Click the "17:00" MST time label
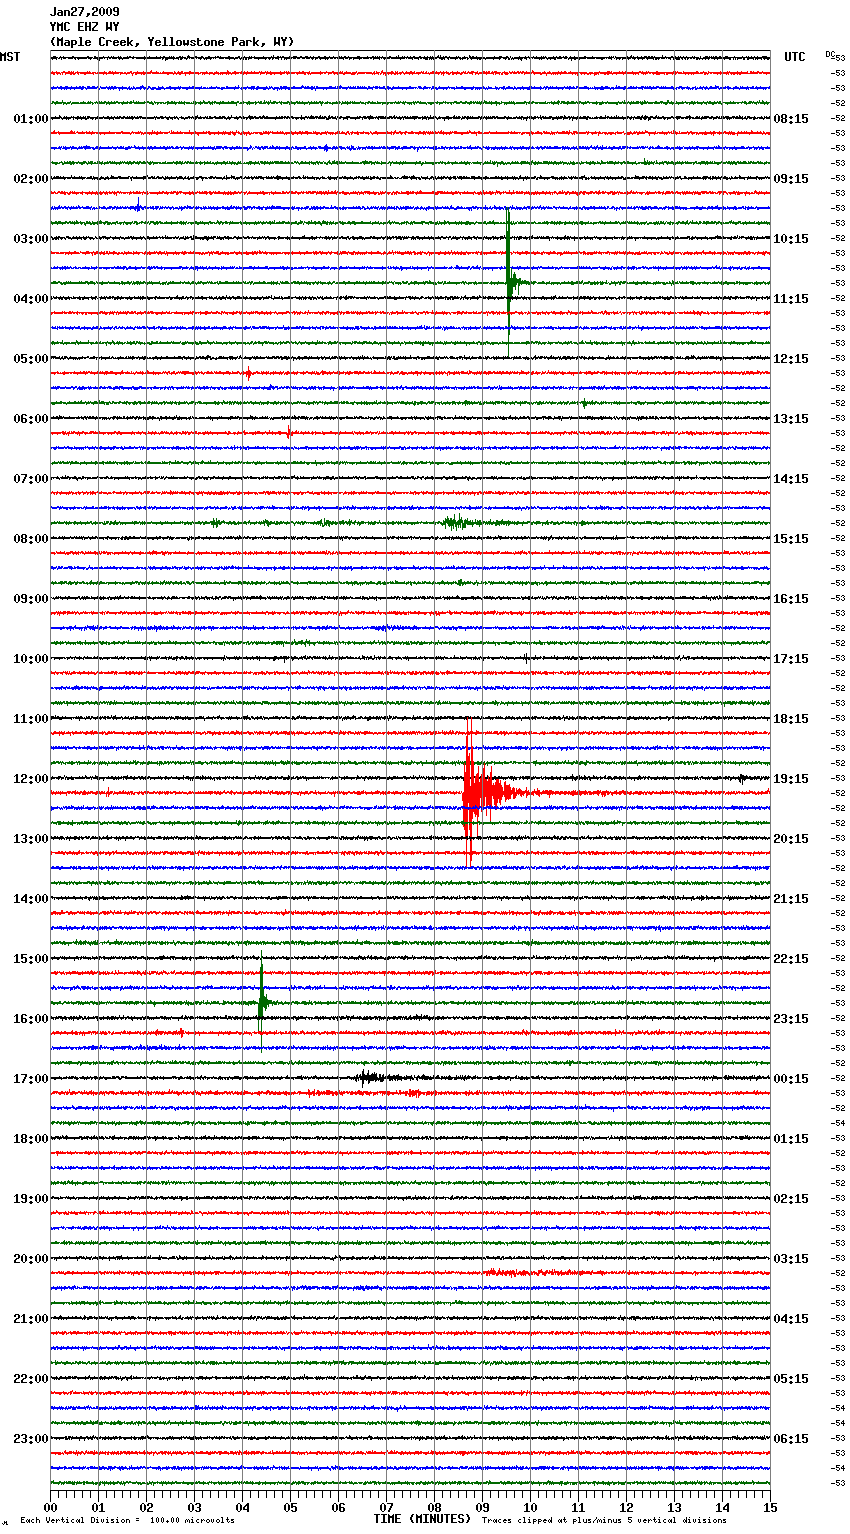 point(31,1079)
